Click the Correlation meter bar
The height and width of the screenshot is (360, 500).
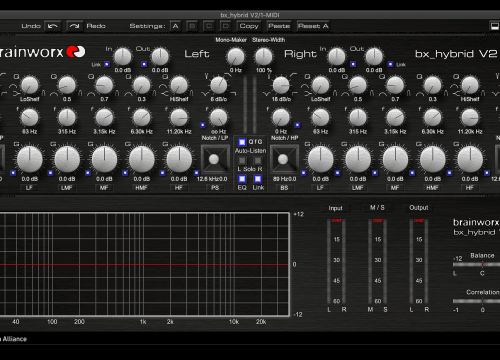(x=476, y=301)
